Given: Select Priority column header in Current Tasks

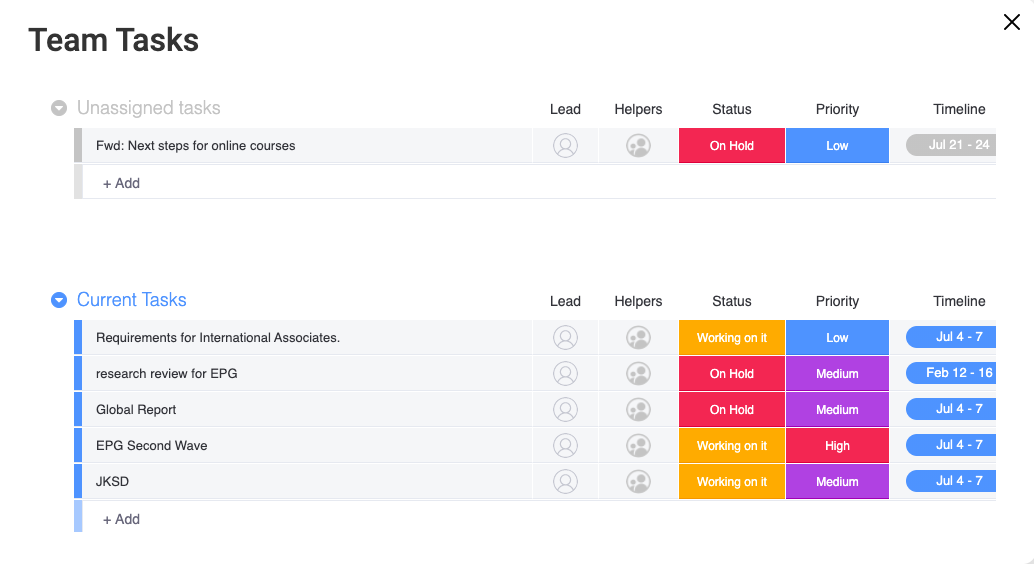Looking at the screenshot, I should point(837,301).
